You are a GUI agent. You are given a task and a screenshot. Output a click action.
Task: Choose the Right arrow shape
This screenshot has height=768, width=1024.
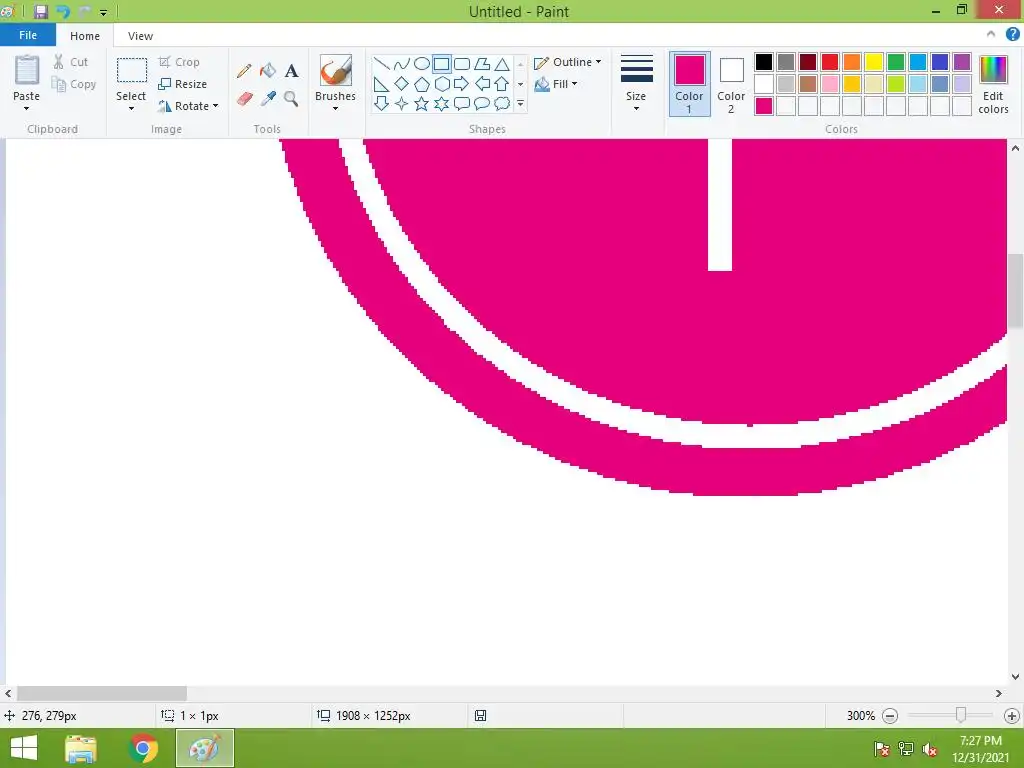[x=461, y=84]
